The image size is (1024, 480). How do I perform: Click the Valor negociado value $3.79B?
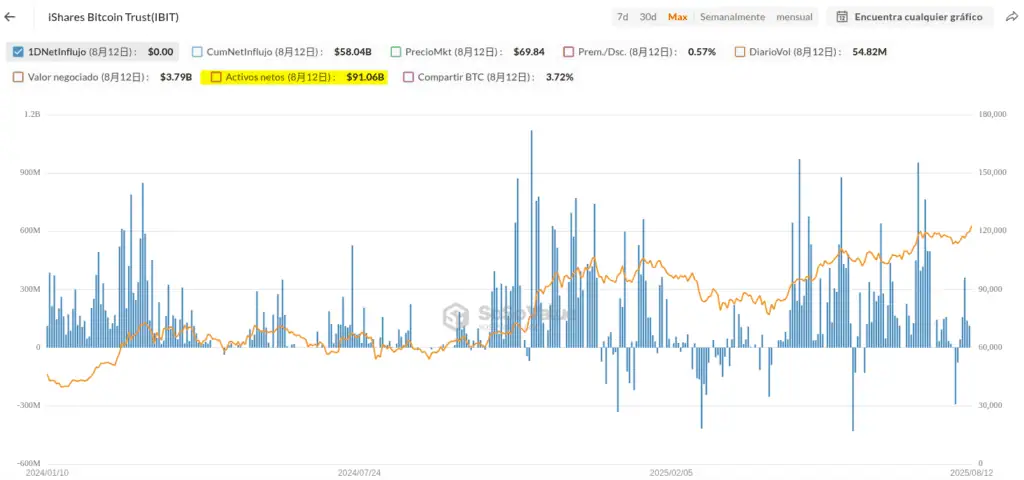tap(176, 77)
